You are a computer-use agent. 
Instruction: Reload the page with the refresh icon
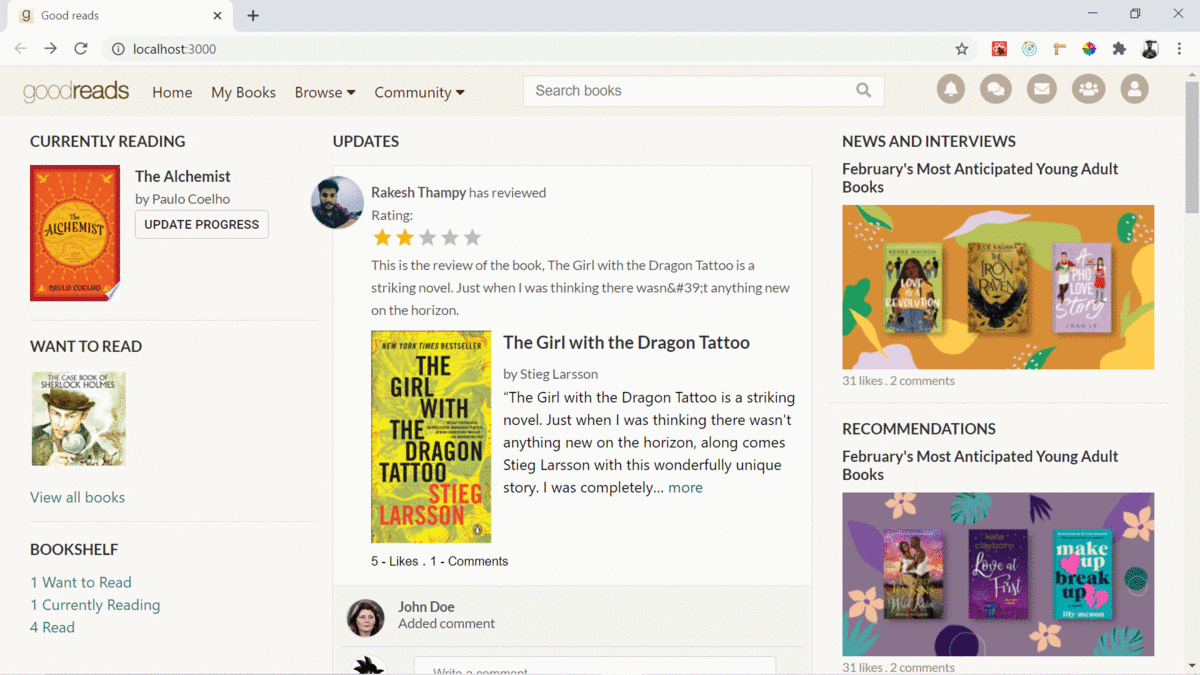[81, 48]
